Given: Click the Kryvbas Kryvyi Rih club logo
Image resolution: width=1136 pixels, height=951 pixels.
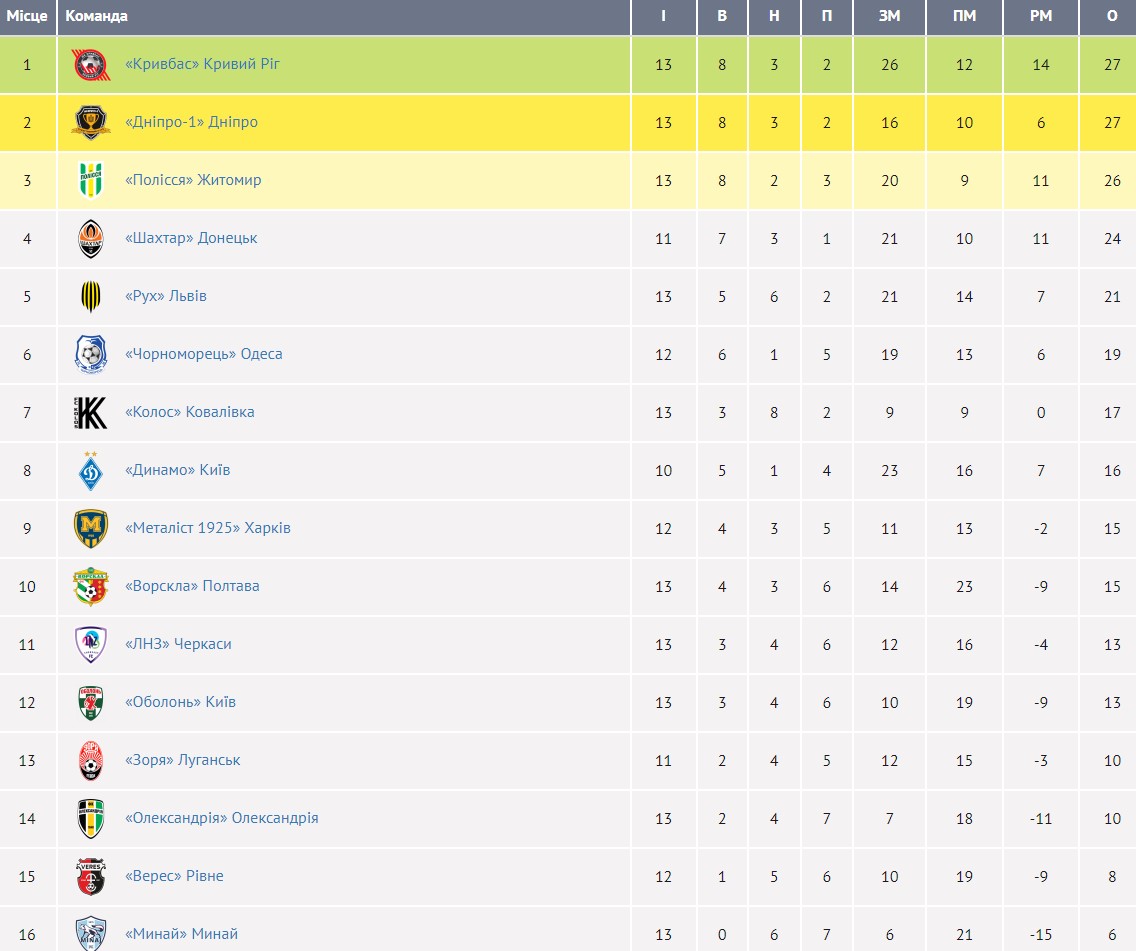Looking at the screenshot, I should pyautogui.click(x=90, y=65).
